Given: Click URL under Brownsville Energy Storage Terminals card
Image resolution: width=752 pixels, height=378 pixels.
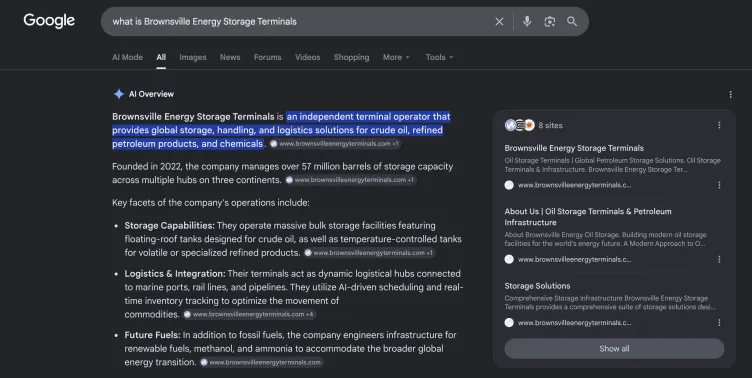Looking at the screenshot, I should pyautogui.click(x=575, y=185).
